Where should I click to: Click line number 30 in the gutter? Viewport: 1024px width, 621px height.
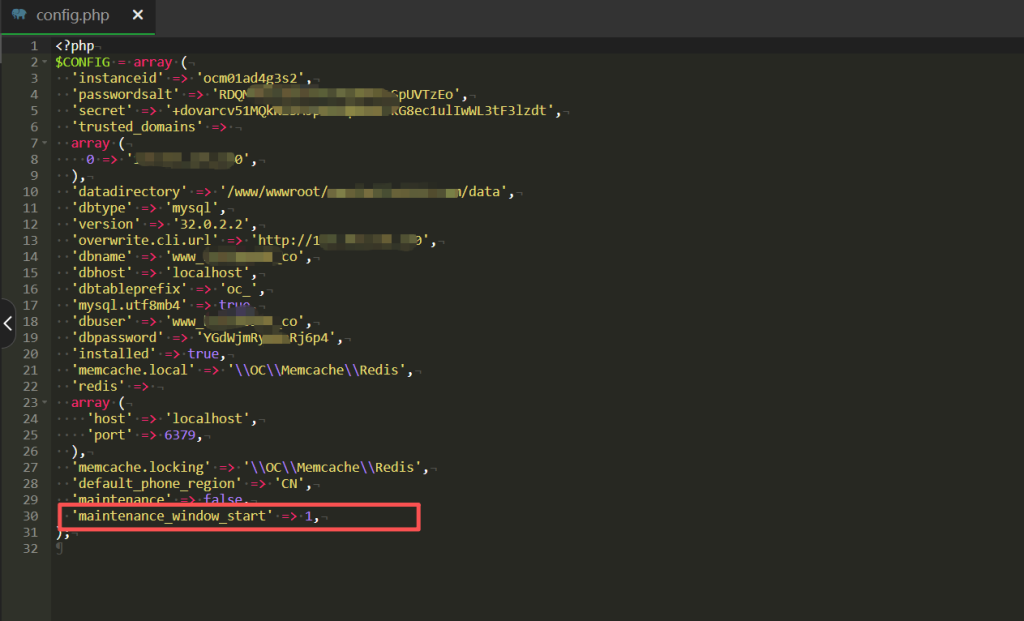pyautogui.click(x=31, y=515)
